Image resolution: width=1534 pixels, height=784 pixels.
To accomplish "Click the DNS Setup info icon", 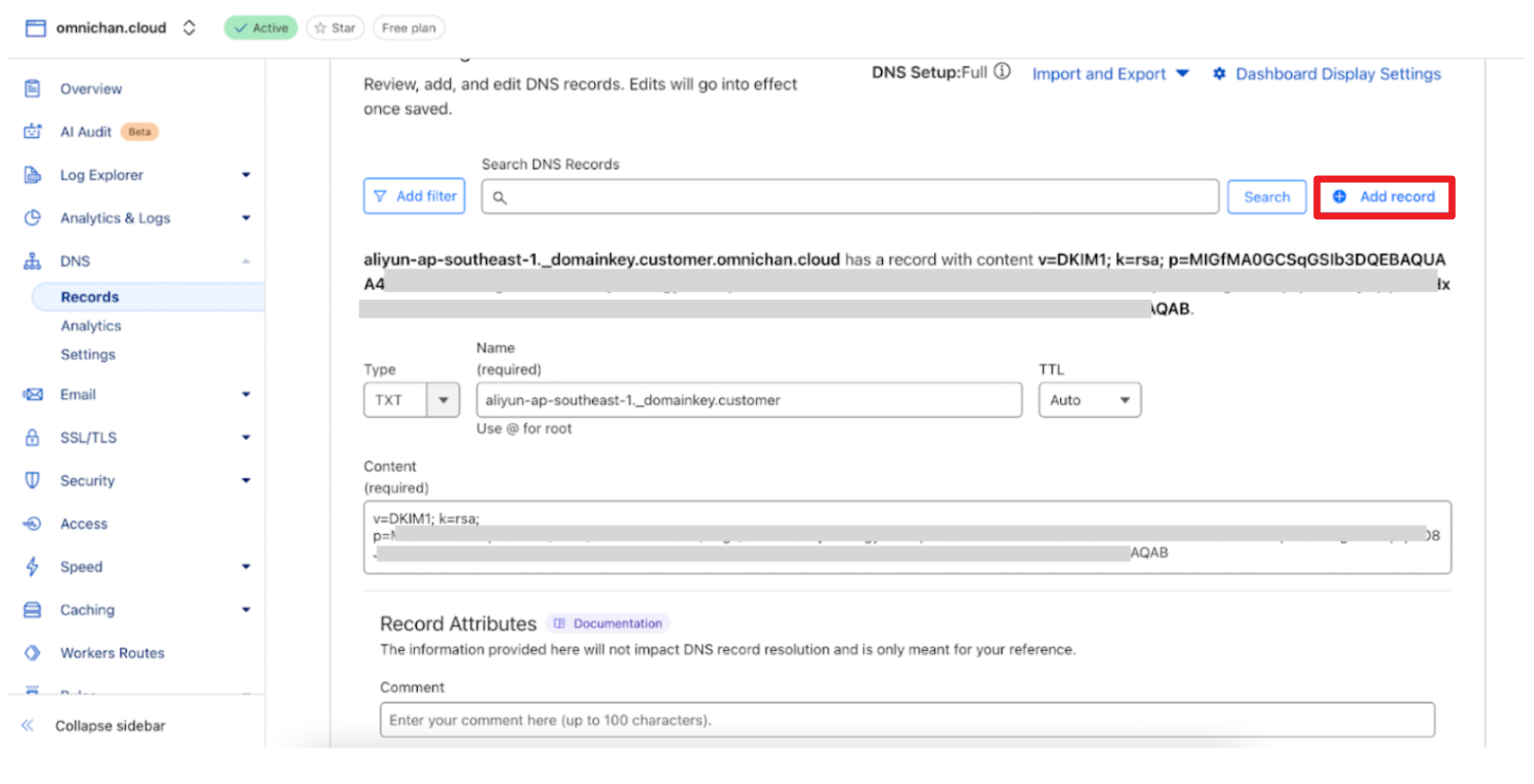I will [x=1002, y=73].
